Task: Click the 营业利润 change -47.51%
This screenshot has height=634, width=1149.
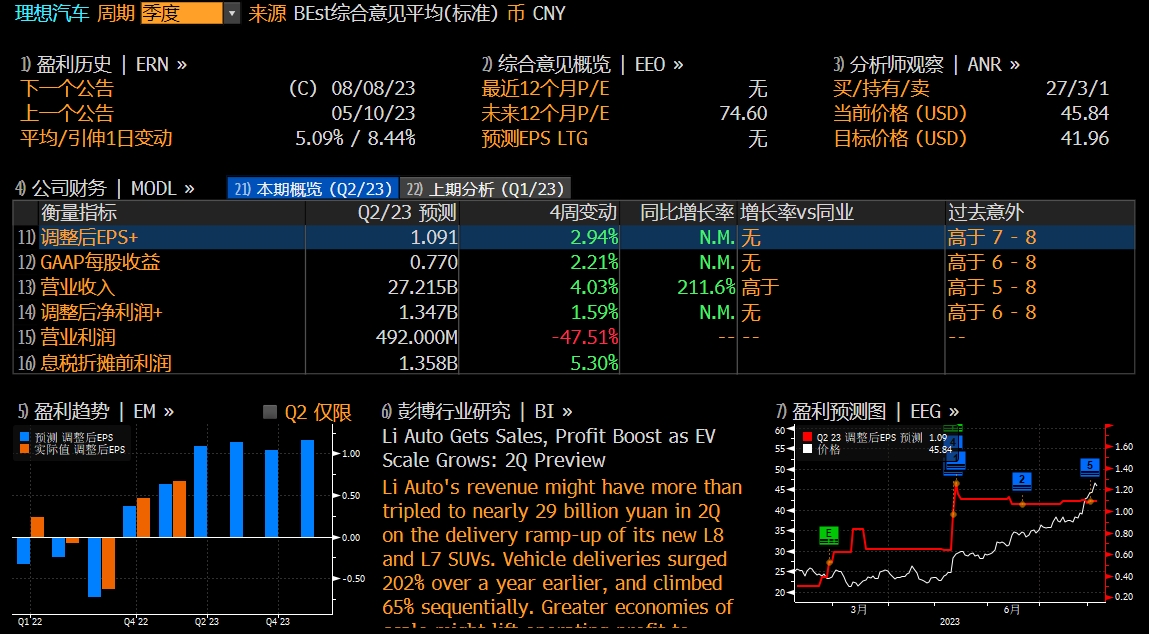Action: (585, 337)
